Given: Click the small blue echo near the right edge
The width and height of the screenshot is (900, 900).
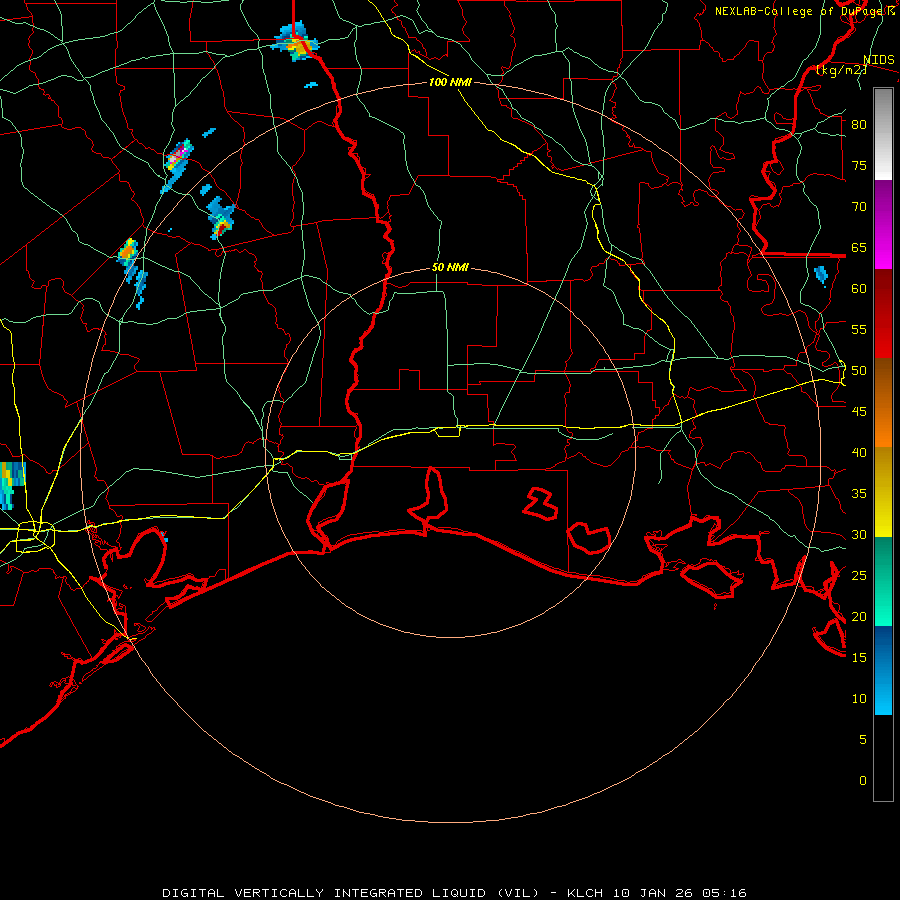Looking at the screenshot, I should pos(821,275).
